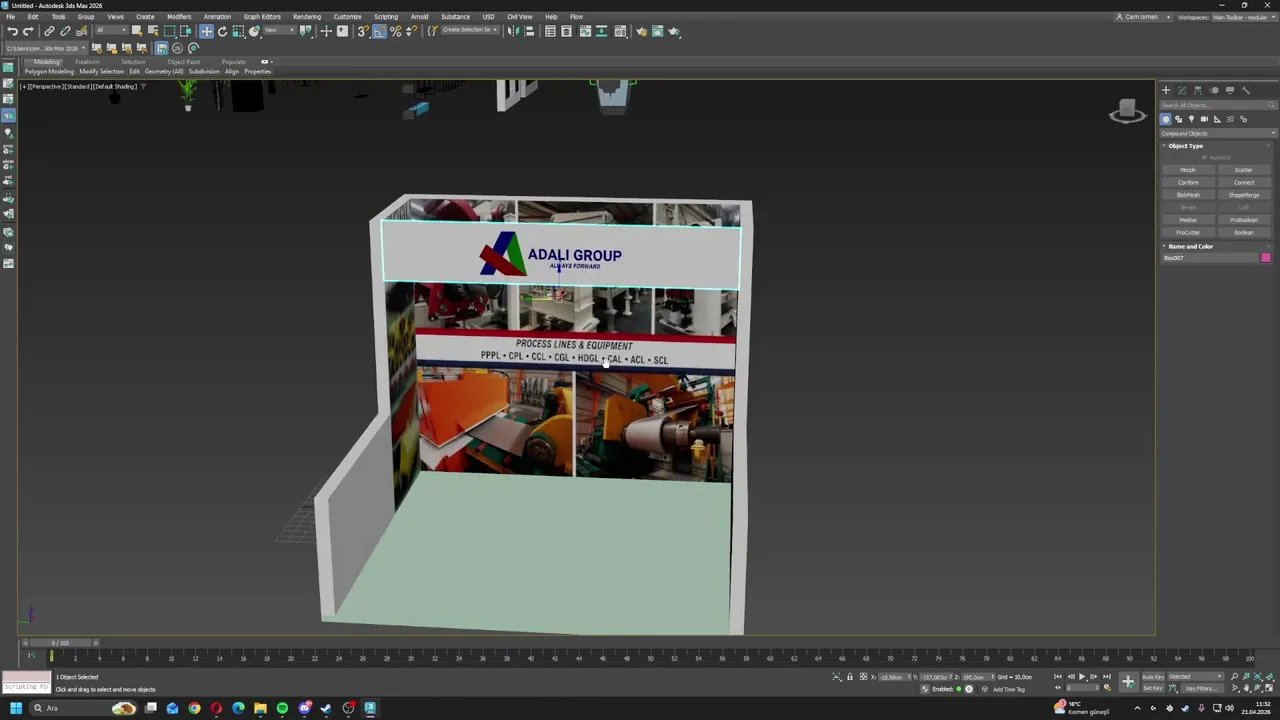Screen dimensions: 1280x720
Task: Click the Render Production teapot icon
Action: coord(673,31)
